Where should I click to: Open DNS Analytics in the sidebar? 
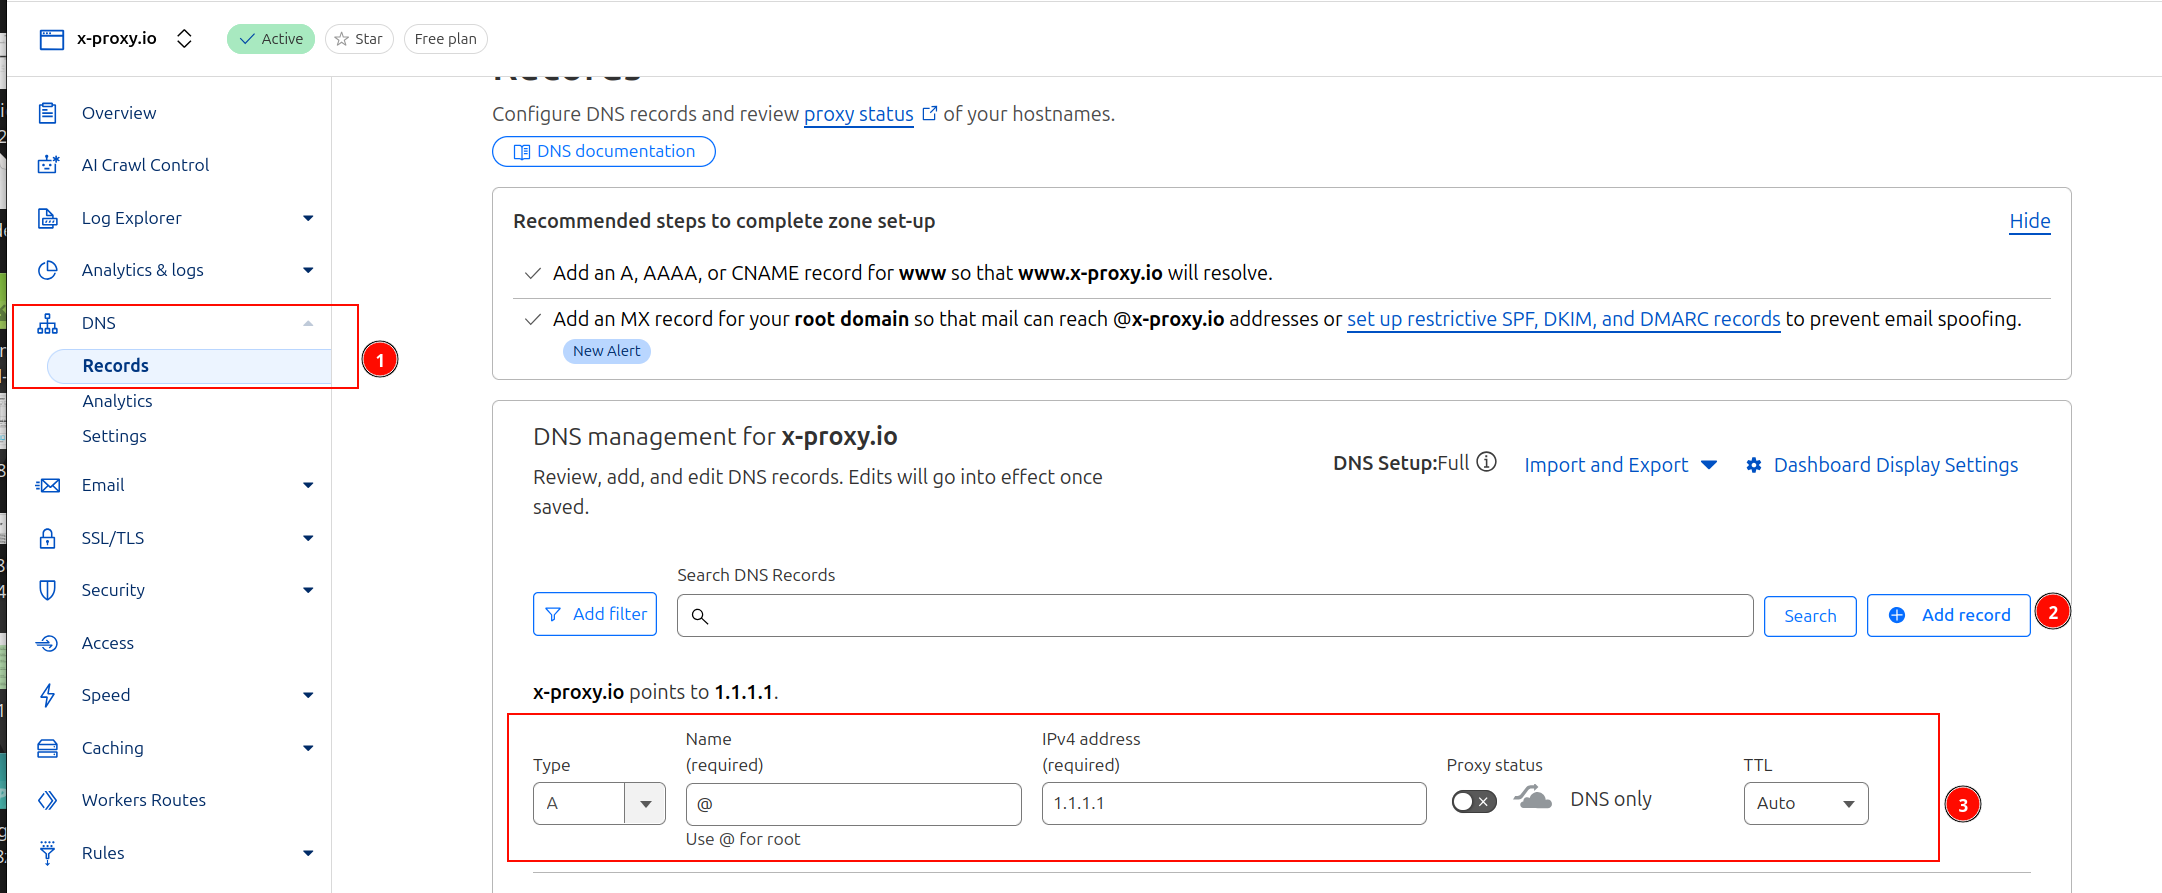[117, 401]
